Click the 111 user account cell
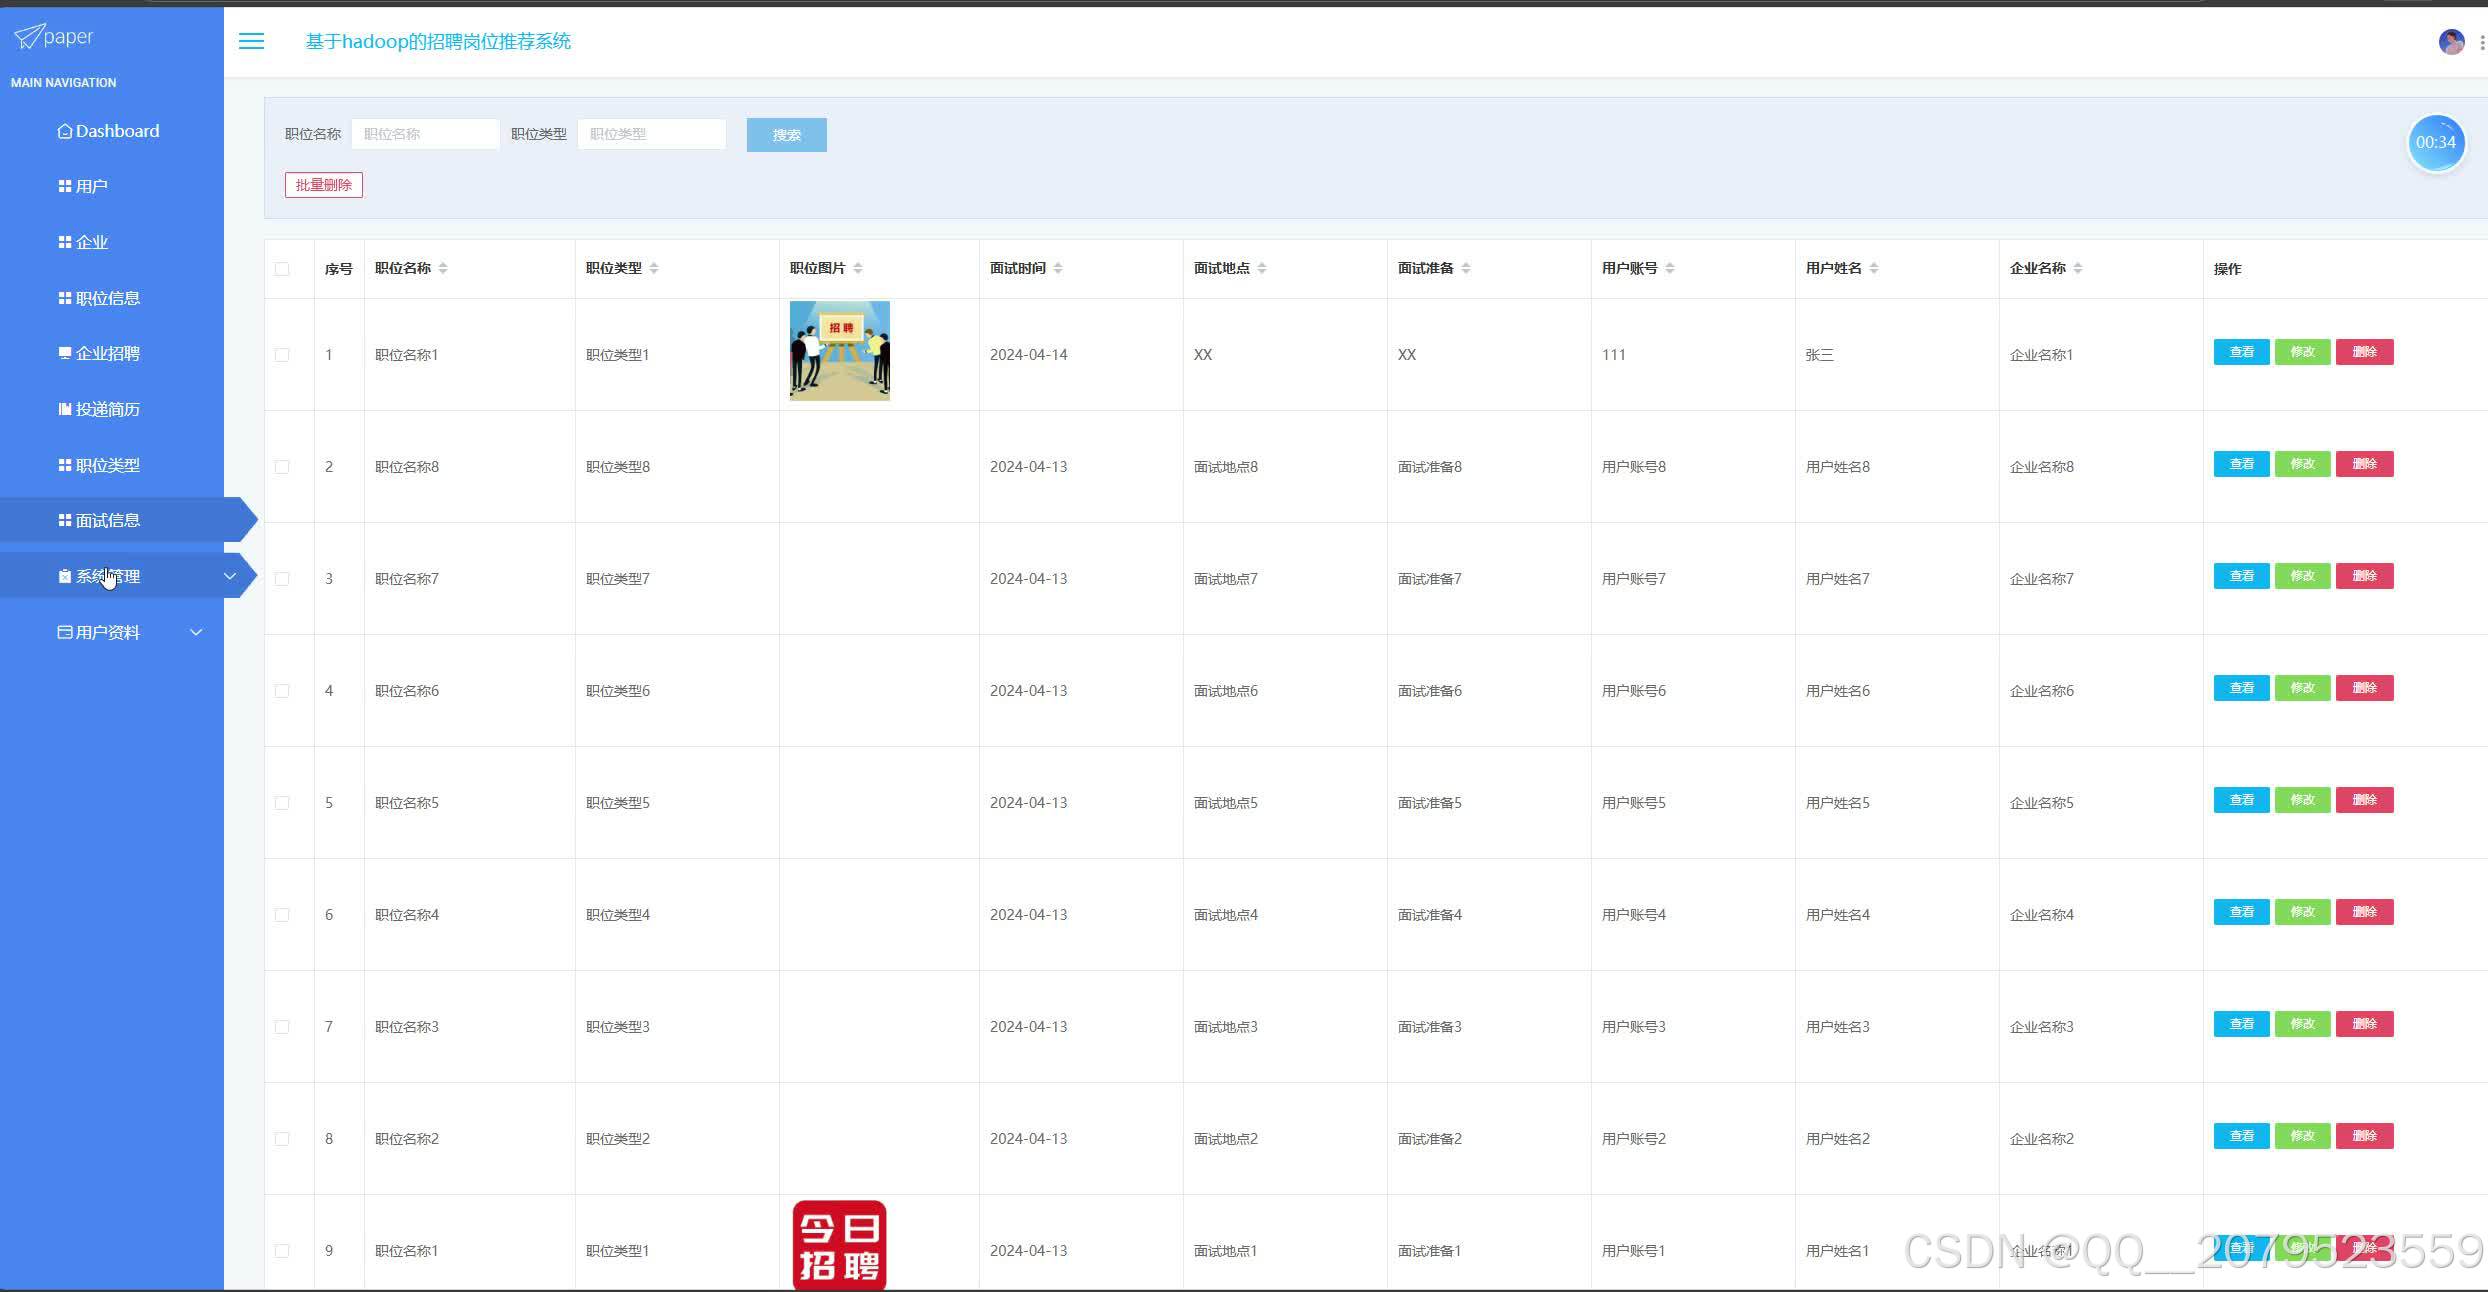The image size is (2488, 1292). (1613, 355)
